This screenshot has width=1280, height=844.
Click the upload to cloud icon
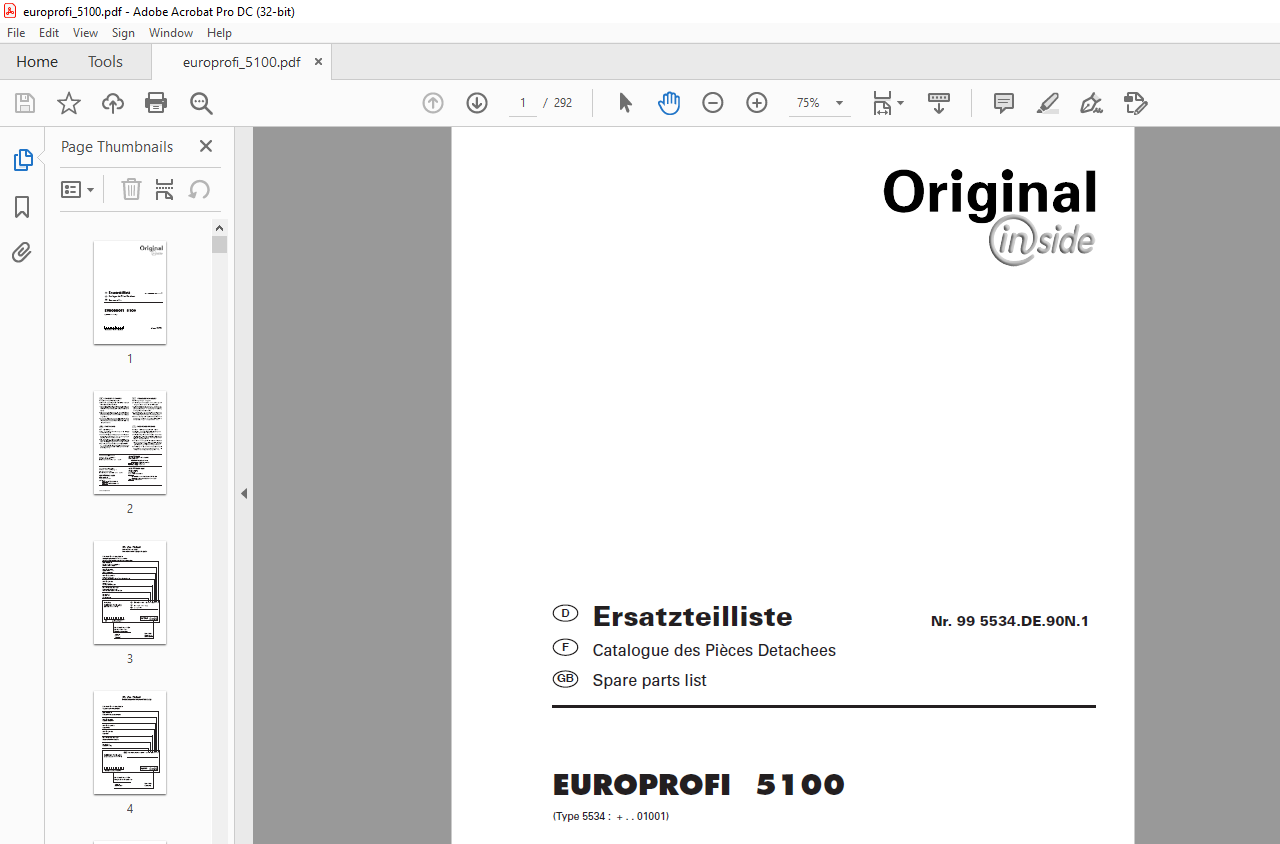point(113,103)
